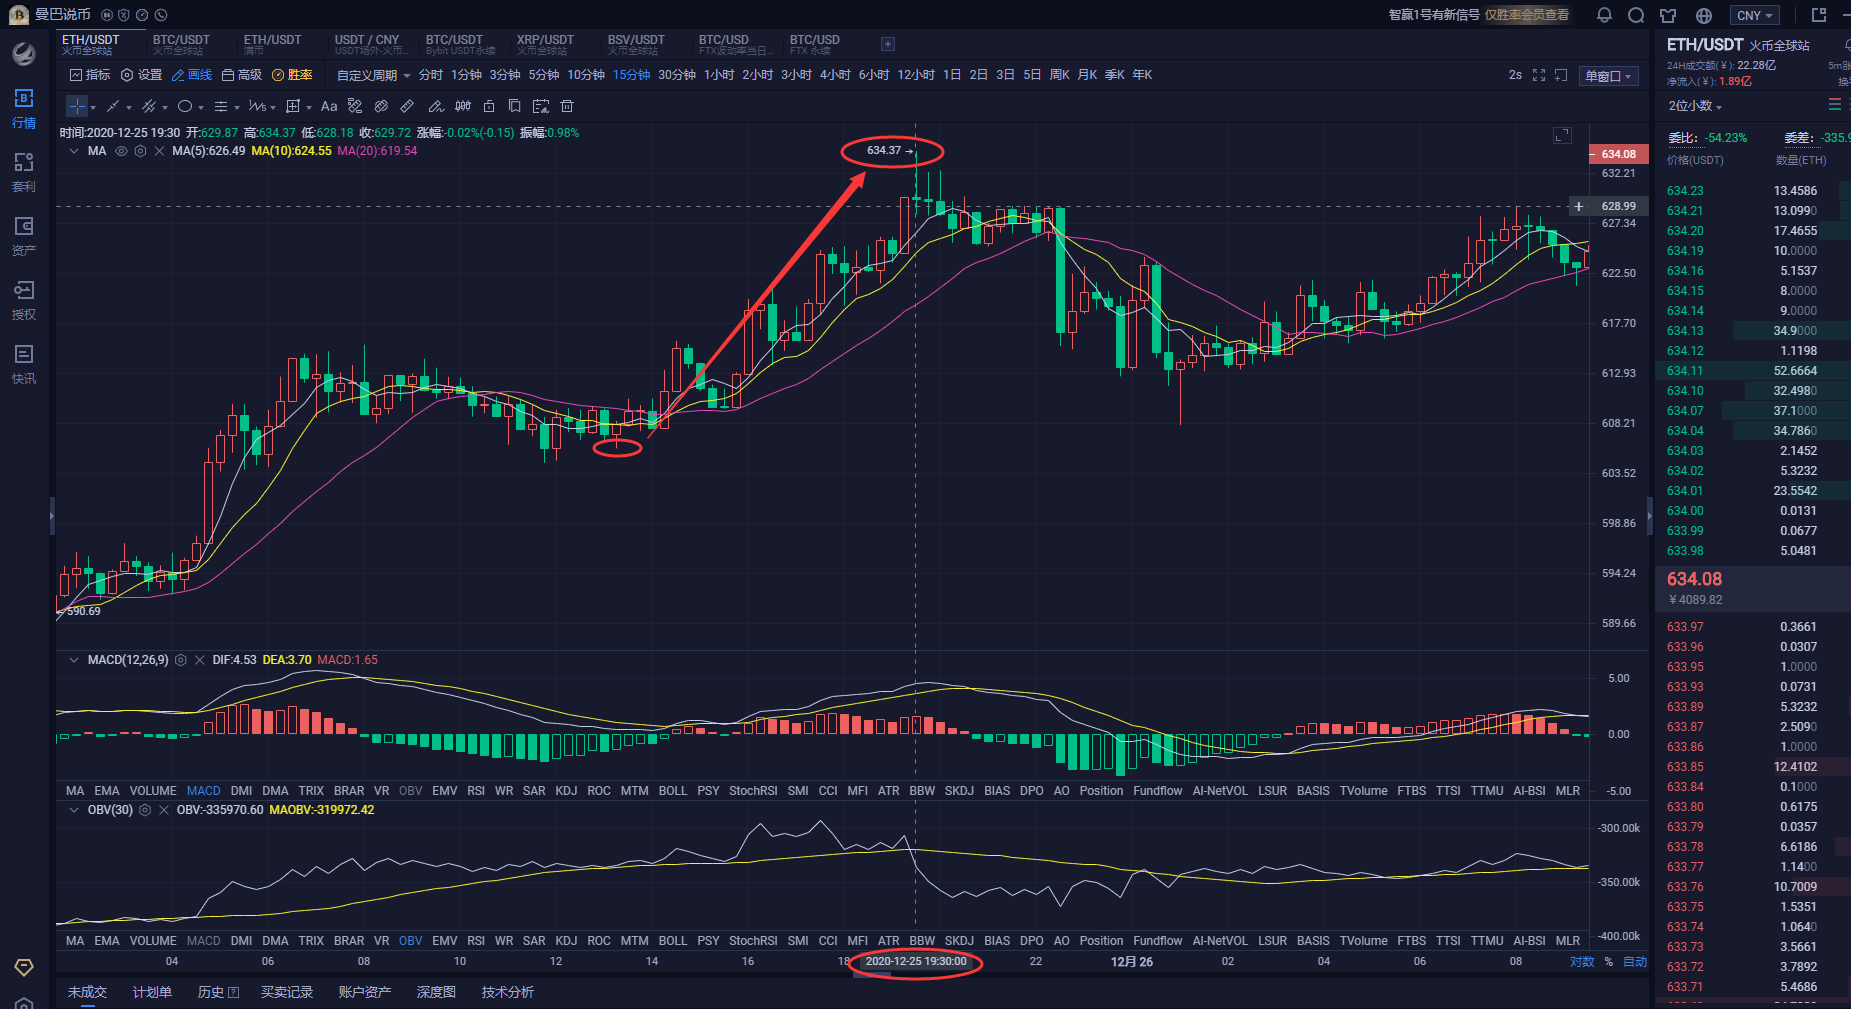Image resolution: width=1851 pixels, height=1009 pixels.
Task: Open the 2位小数 decimal precision dropdown
Action: pyautogui.click(x=1695, y=106)
